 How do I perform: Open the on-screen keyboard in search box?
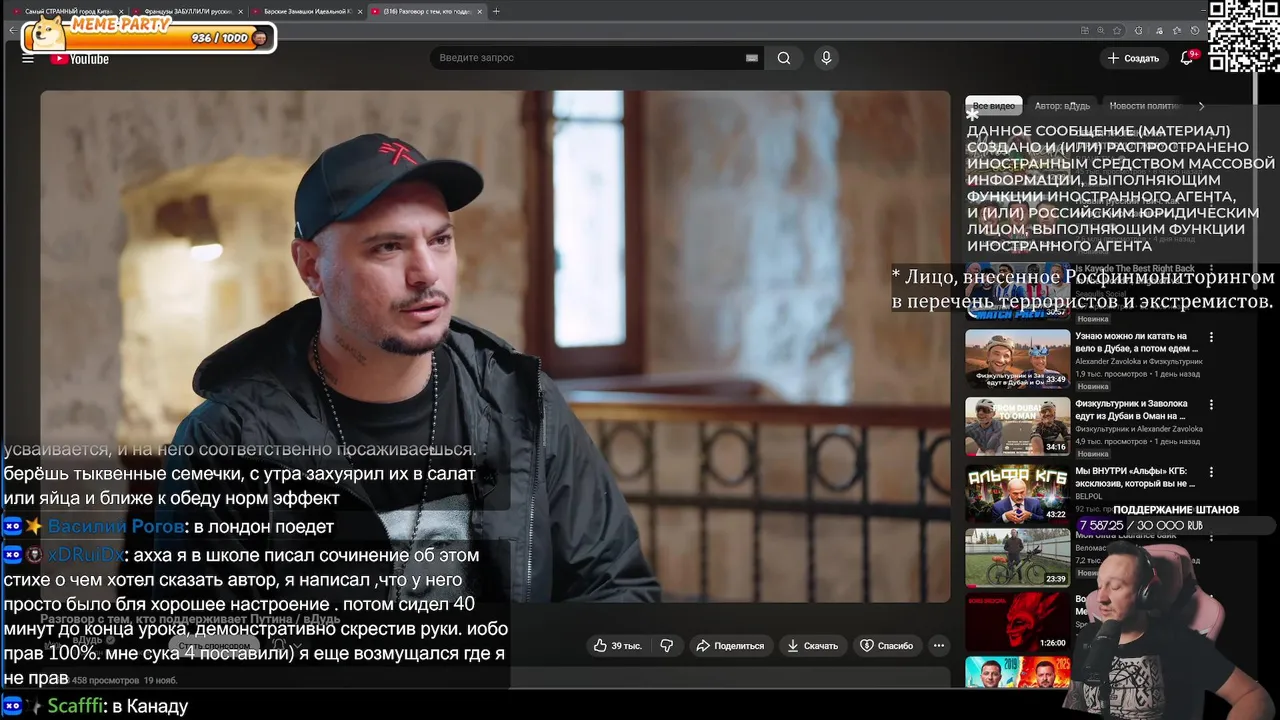(x=752, y=58)
